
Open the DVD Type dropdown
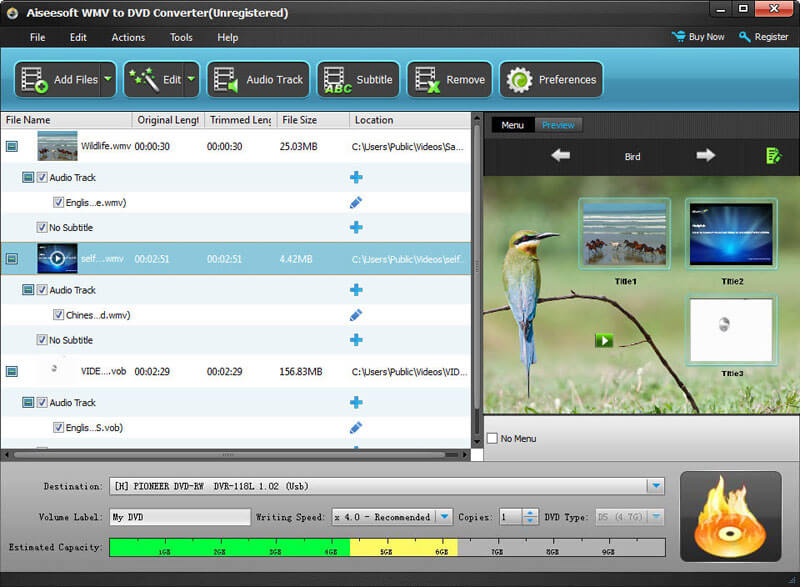coord(656,517)
